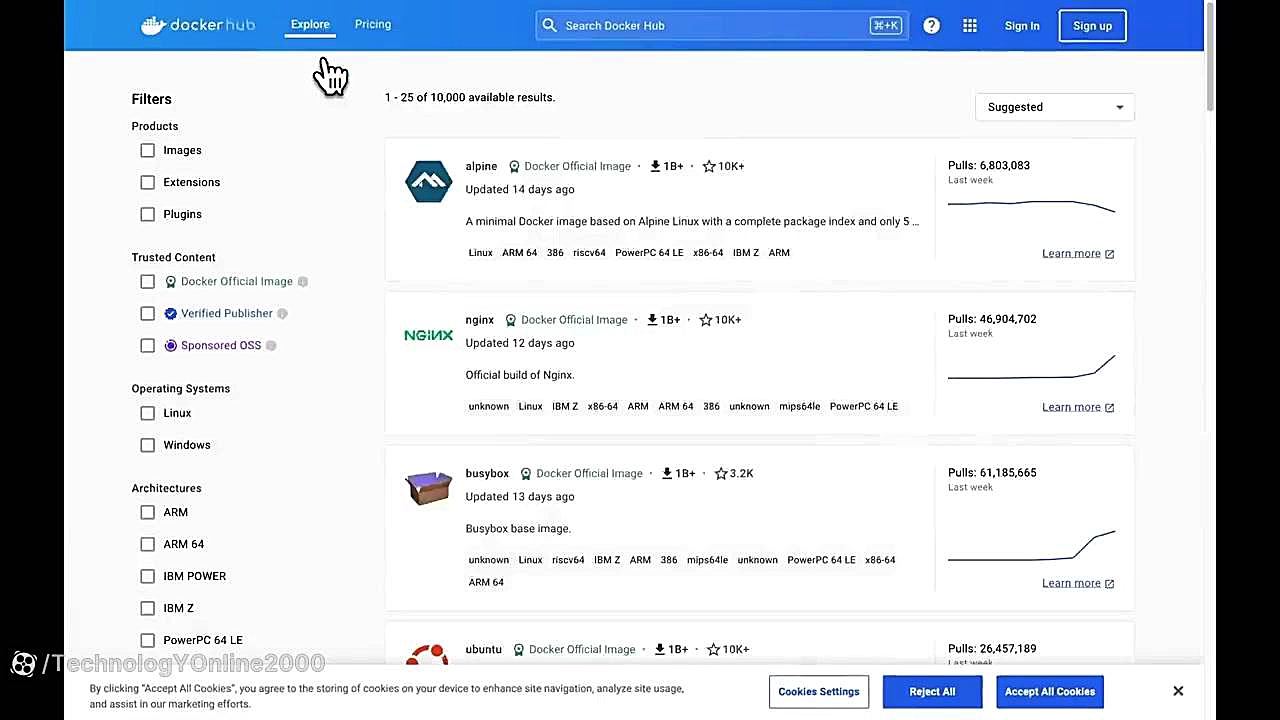1280x720 pixels.
Task: Click 'Official build of Nginx.' description
Action: coord(520,375)
